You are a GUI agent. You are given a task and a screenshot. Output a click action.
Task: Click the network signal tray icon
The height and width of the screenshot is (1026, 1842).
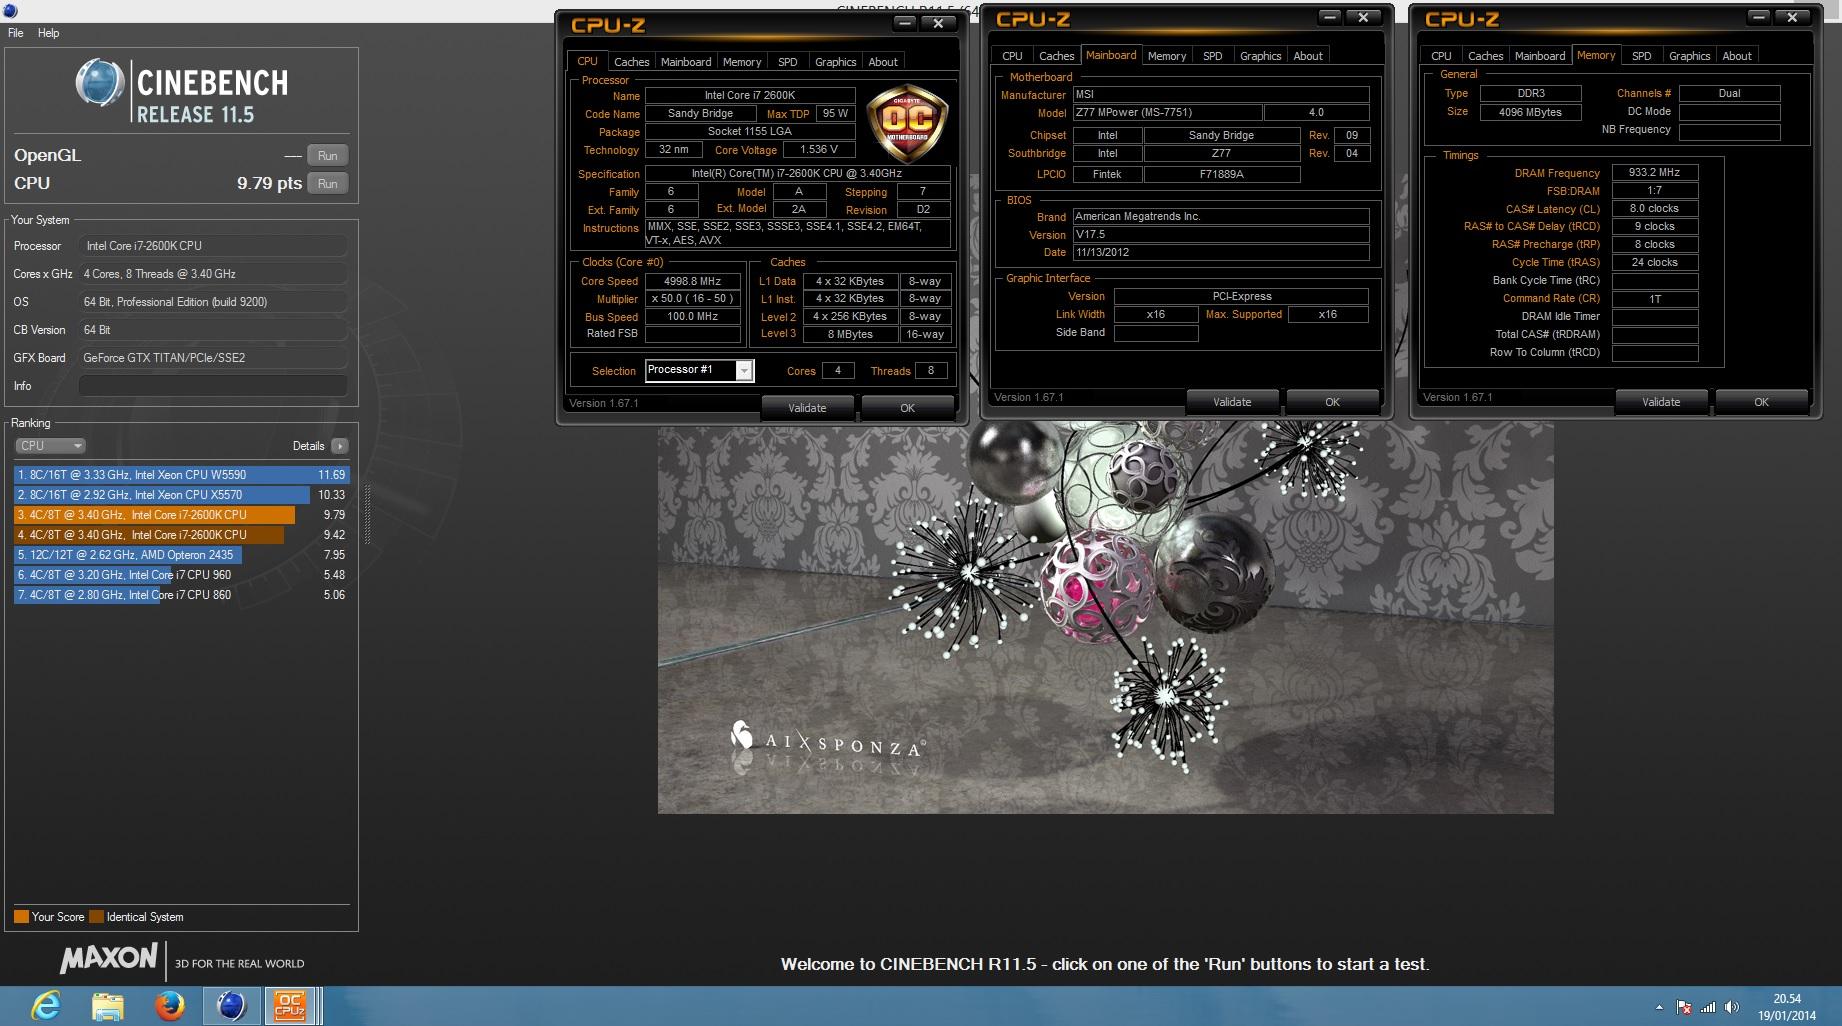pos(1708,1007)
